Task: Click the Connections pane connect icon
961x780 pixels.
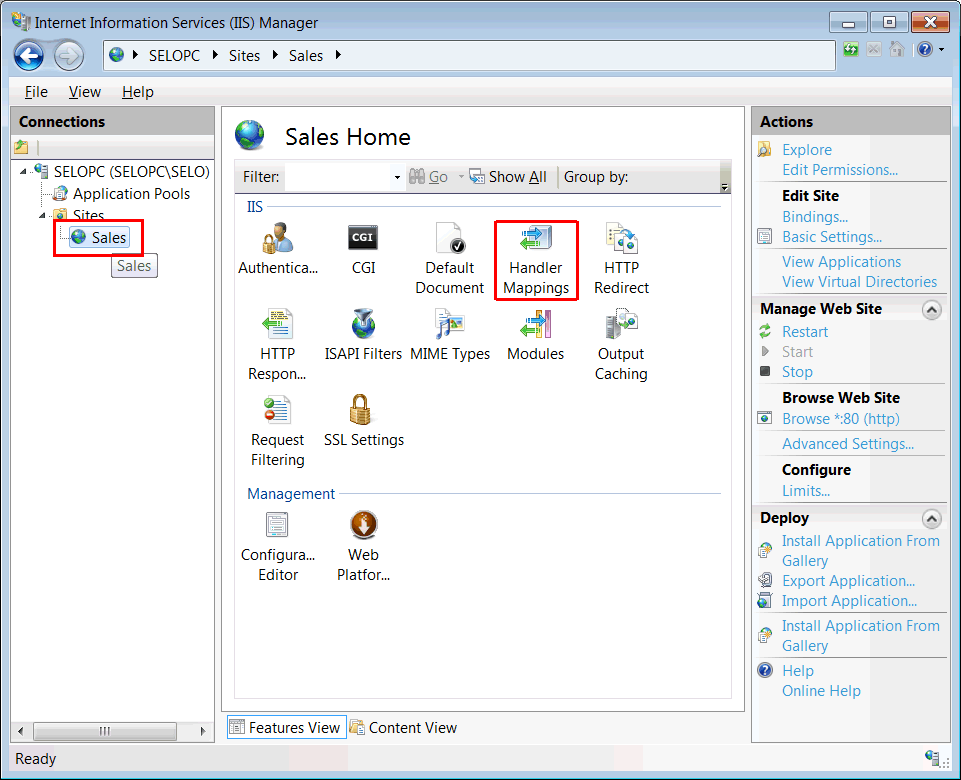Action: click(x=21, y=147)
